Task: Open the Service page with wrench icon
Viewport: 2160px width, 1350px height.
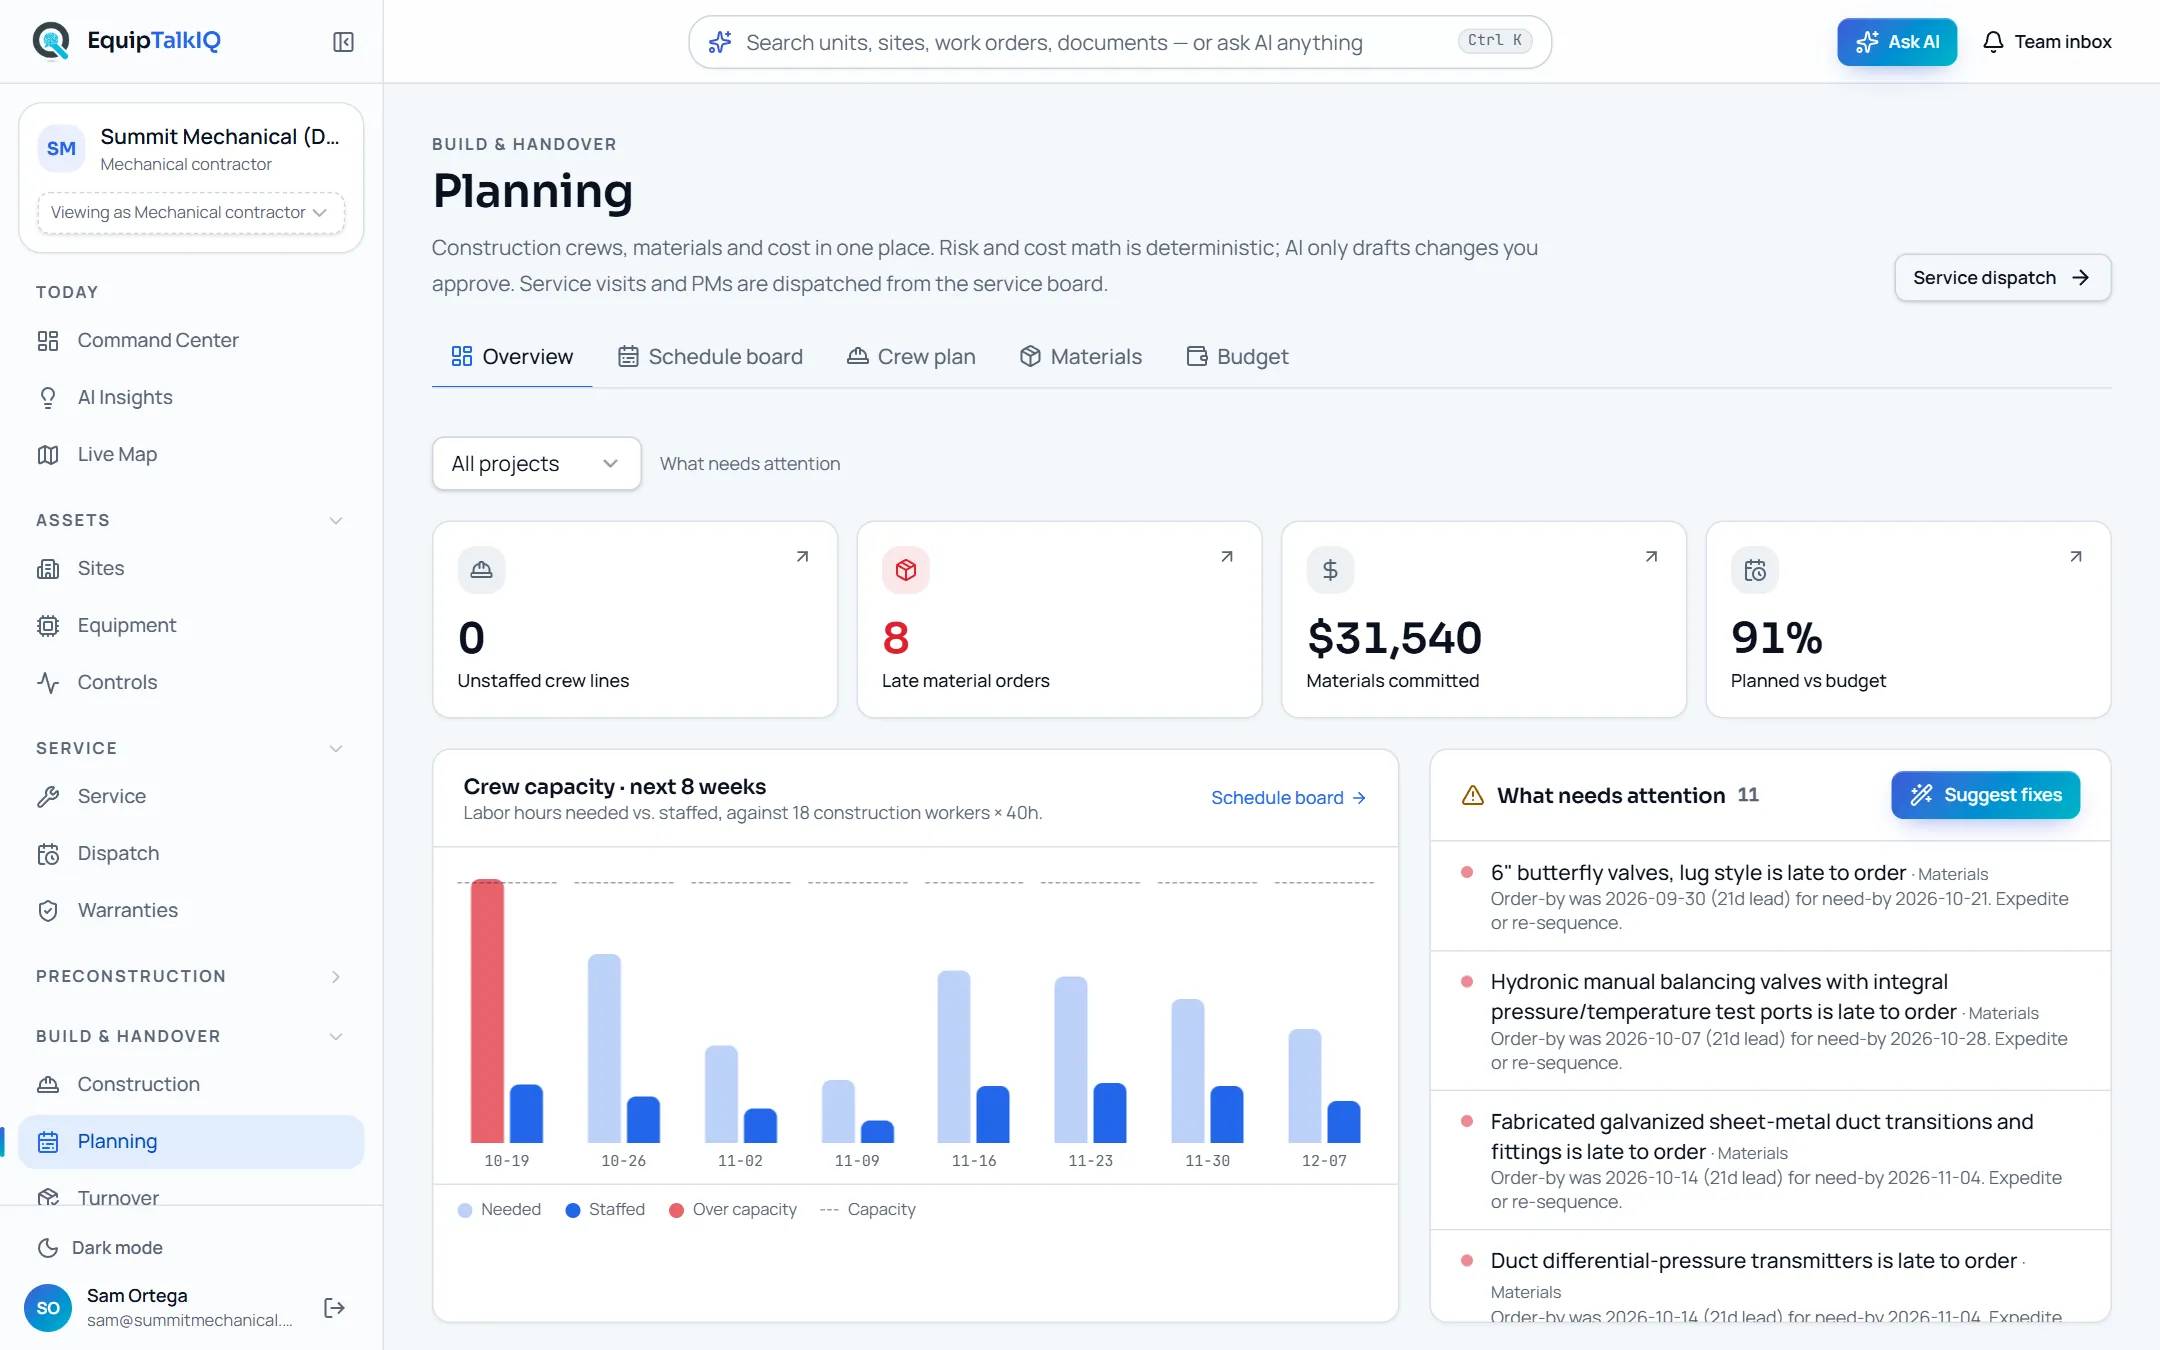Action: click(x=190, y=796)
